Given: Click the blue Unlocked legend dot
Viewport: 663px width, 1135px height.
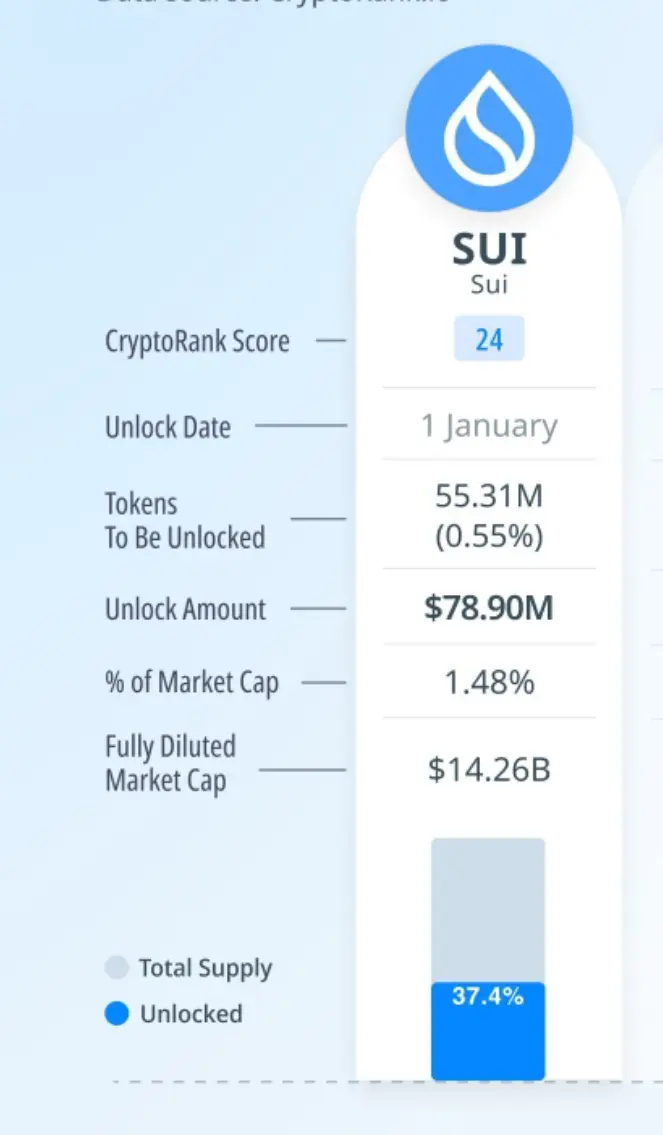Looking at the screenshot, I should point(117,1013).
